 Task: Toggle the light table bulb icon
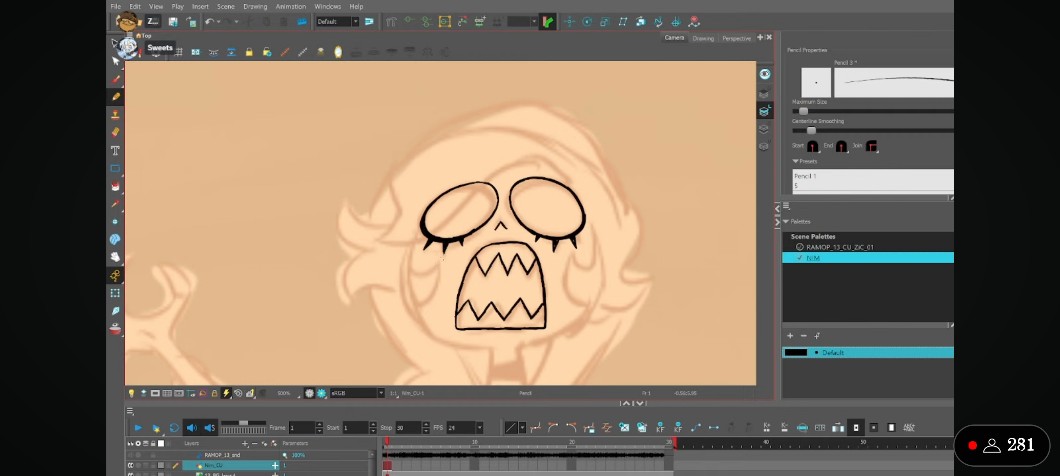pos(131,393)
